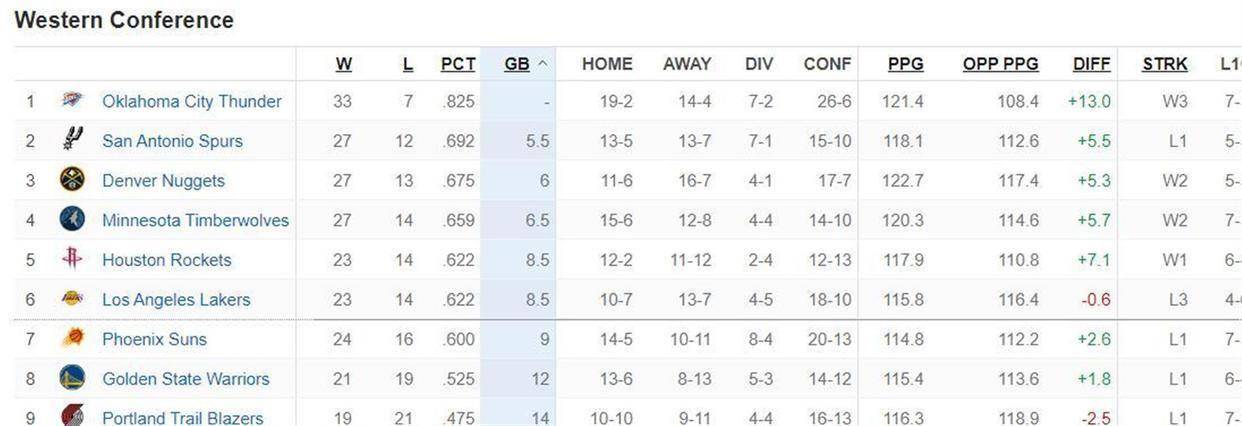This screenshot has width=1242, height=426.
Task: Click the Golden State Warriors logo icon
Action: click(71, 379)
